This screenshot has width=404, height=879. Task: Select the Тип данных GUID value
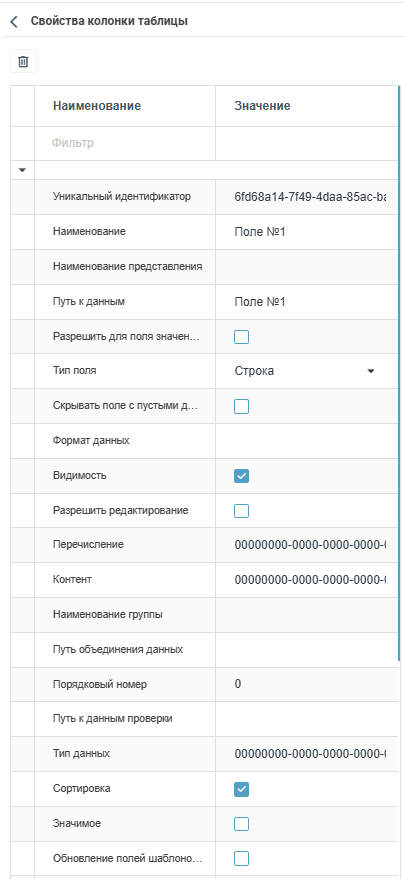click(307, 754)
